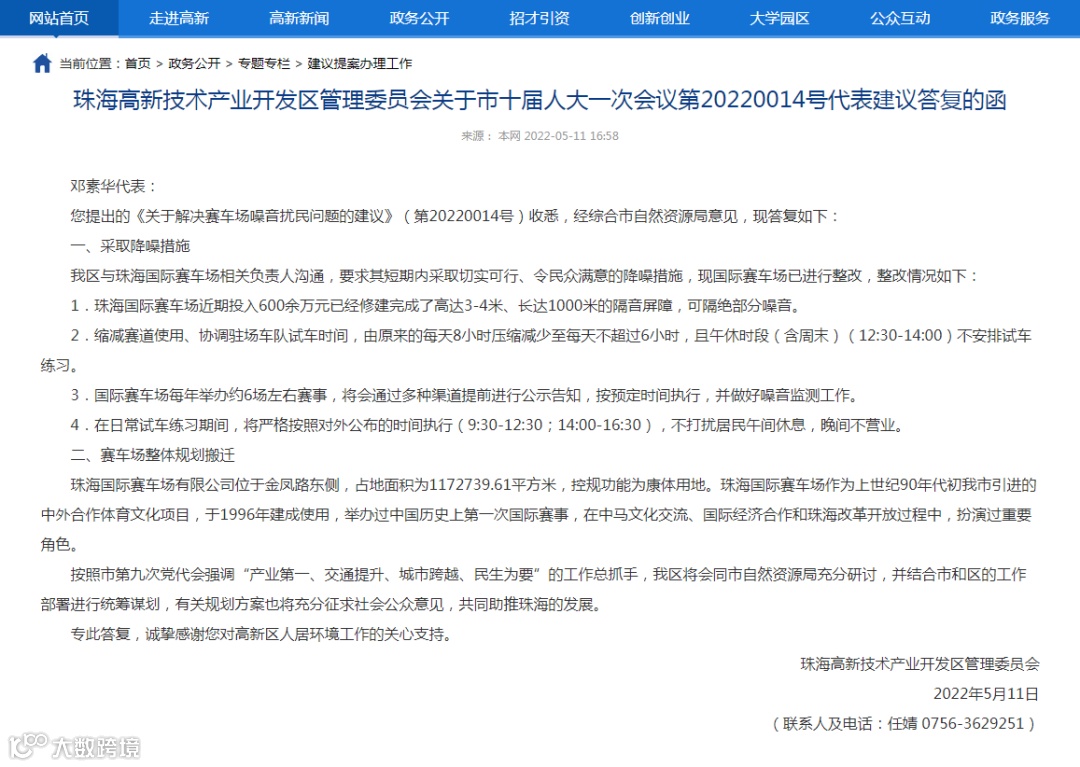This screenshot has width=1080, height=767.
Task: Click item 1 about 600余万元 隔音屏障
Action: 435,306
